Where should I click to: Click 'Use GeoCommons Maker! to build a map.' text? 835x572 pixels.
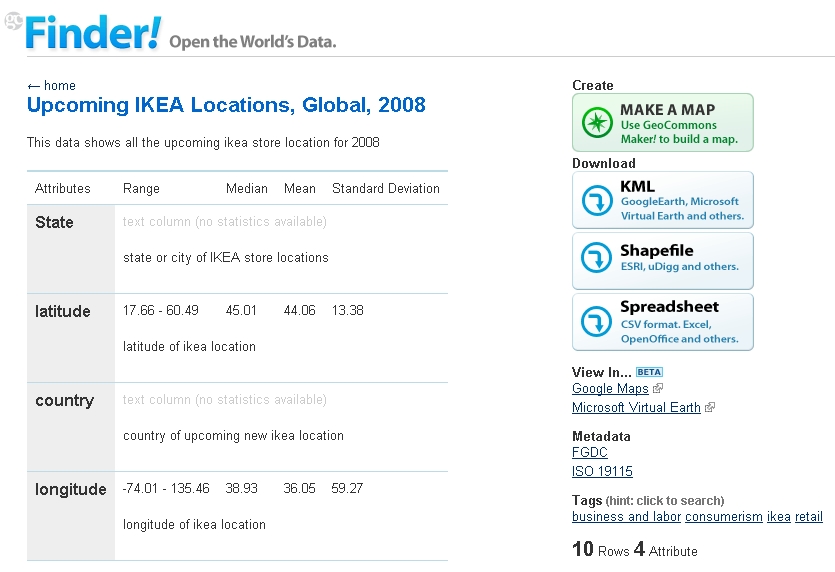point(680,132)
